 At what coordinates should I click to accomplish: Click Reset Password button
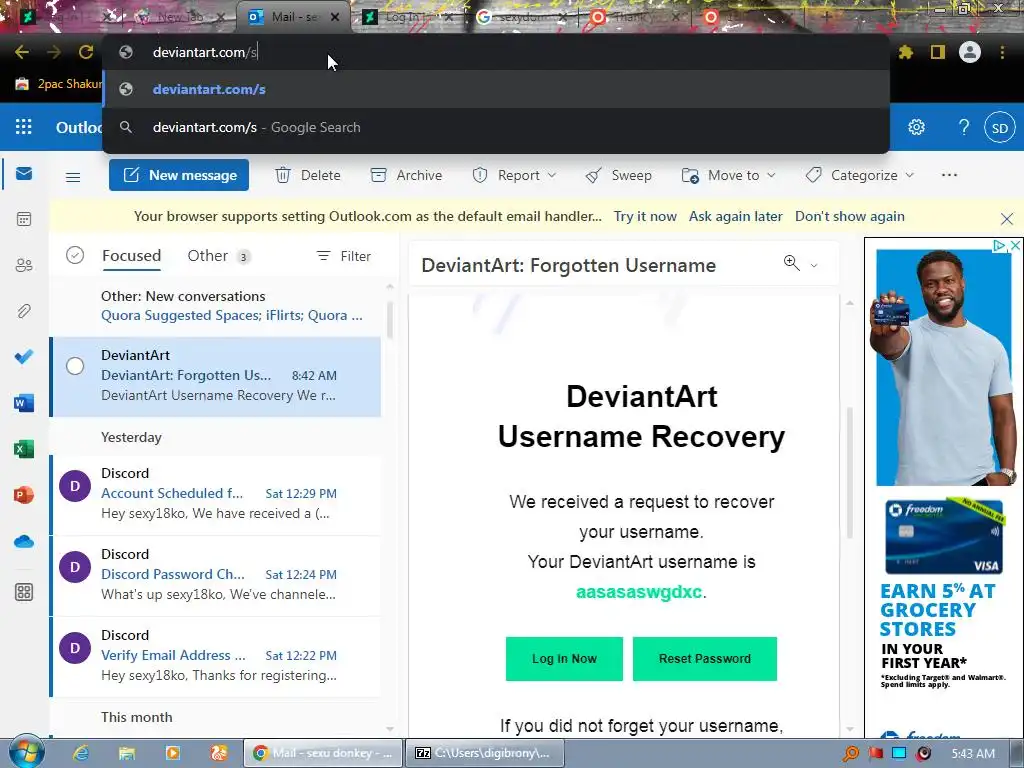(x=705, y=658)
